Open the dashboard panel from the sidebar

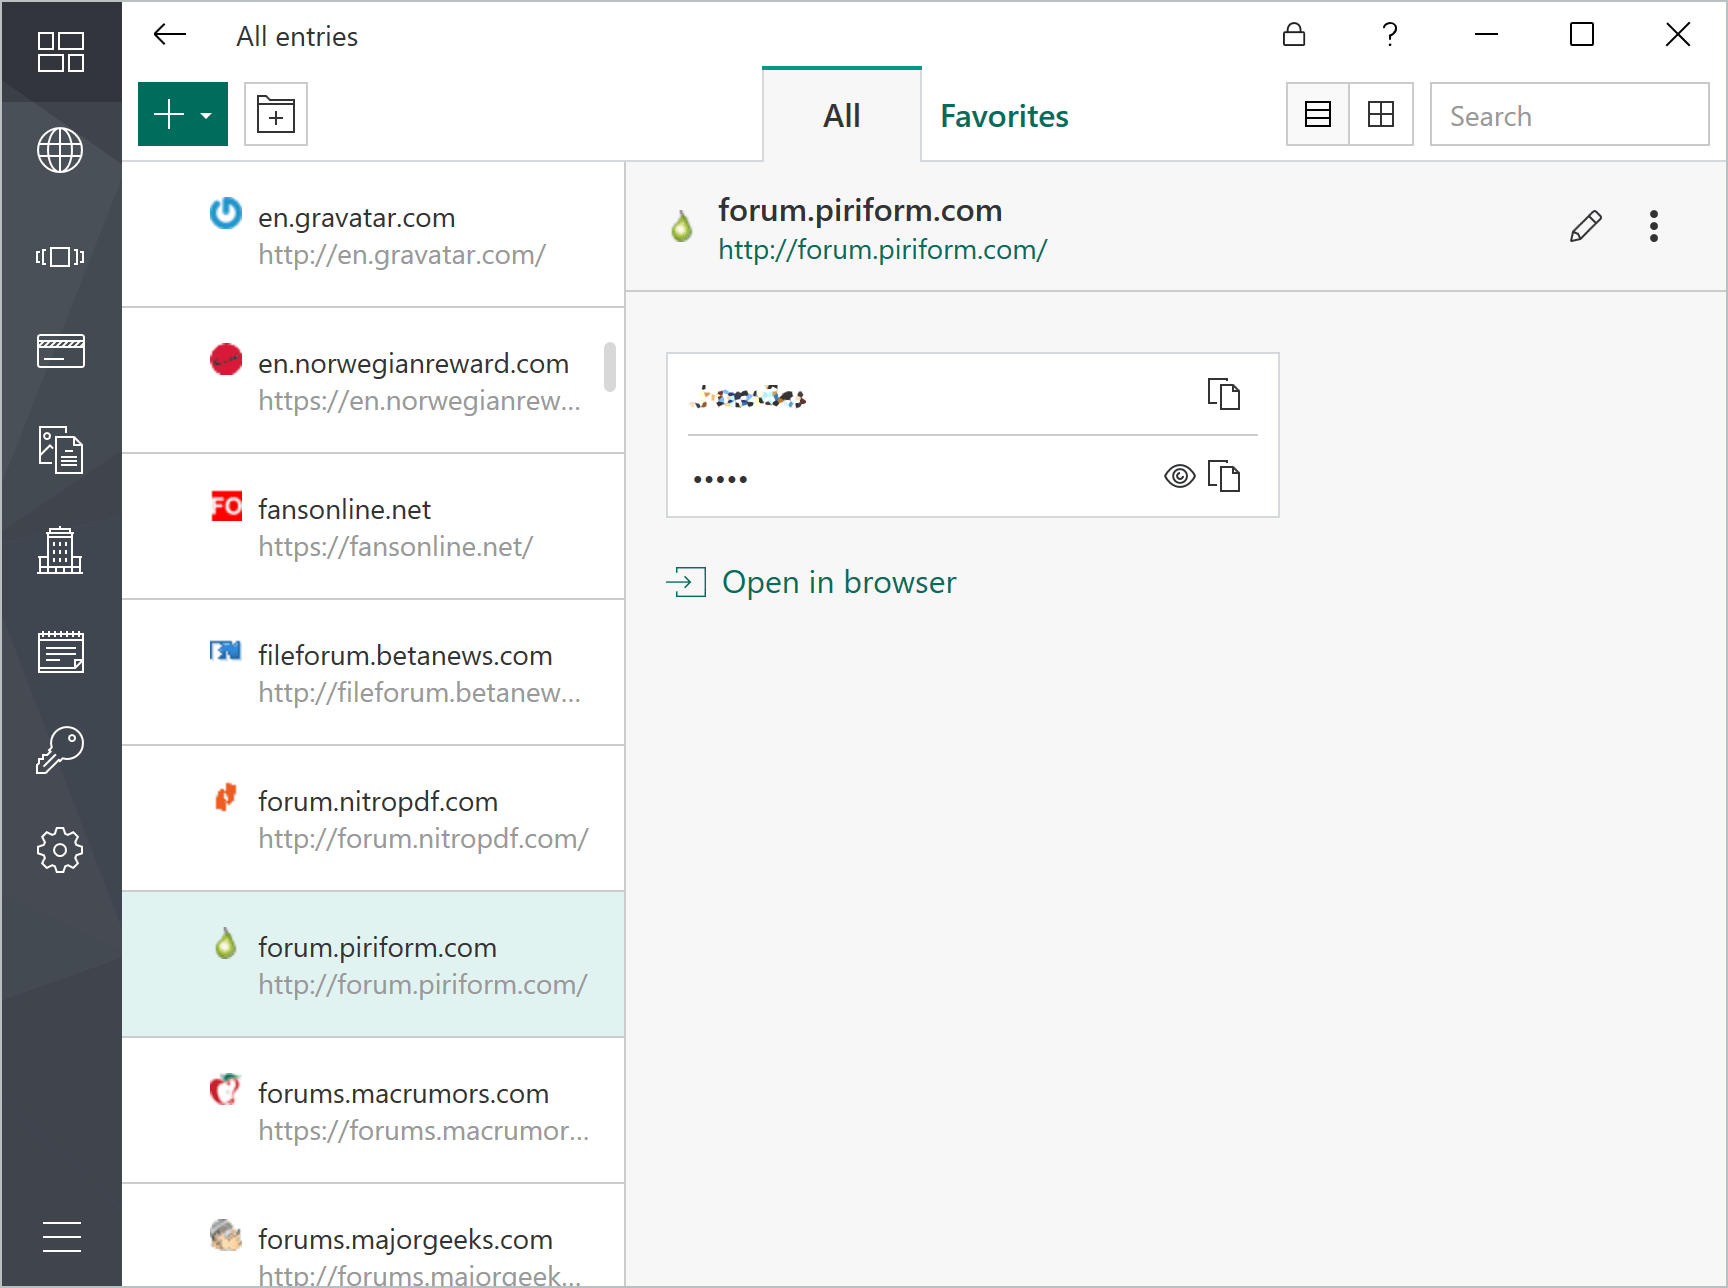(61, 51)
